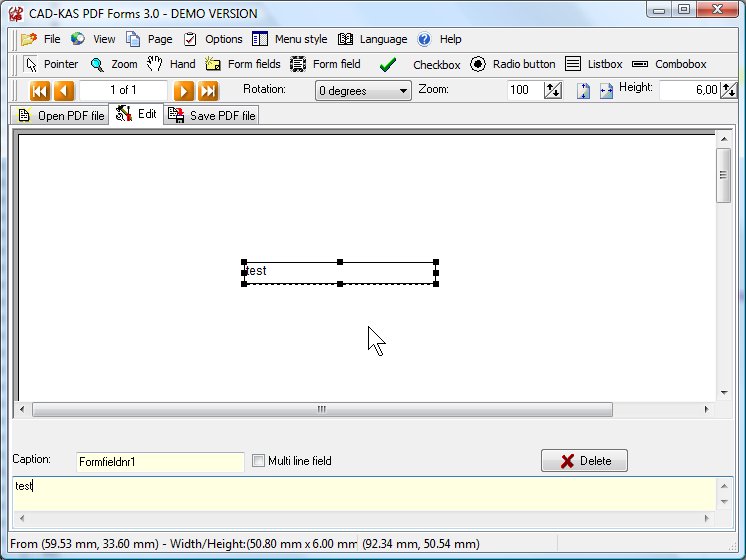Image resolution: width=746 pixels, height=560 pixels.
Task: Click the Caption text field
Action: (x=160, y=462)
